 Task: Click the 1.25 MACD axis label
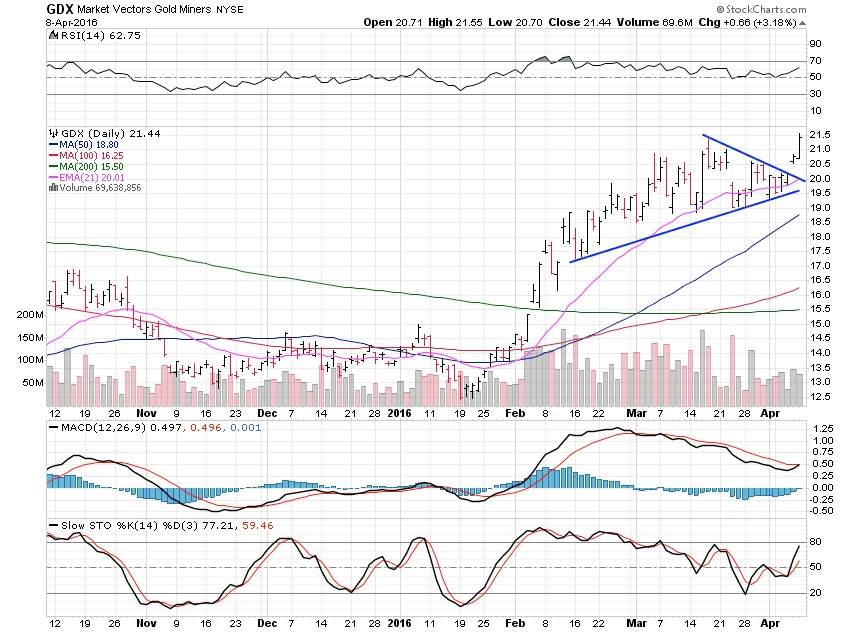[823, 429]
